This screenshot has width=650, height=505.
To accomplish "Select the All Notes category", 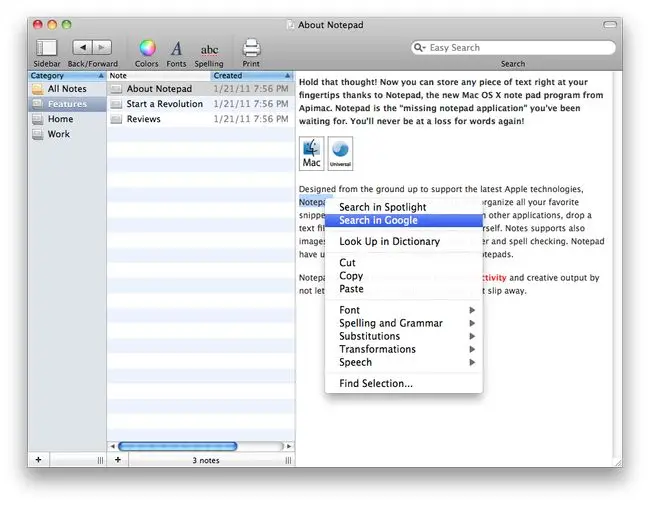I will (67, 89).
